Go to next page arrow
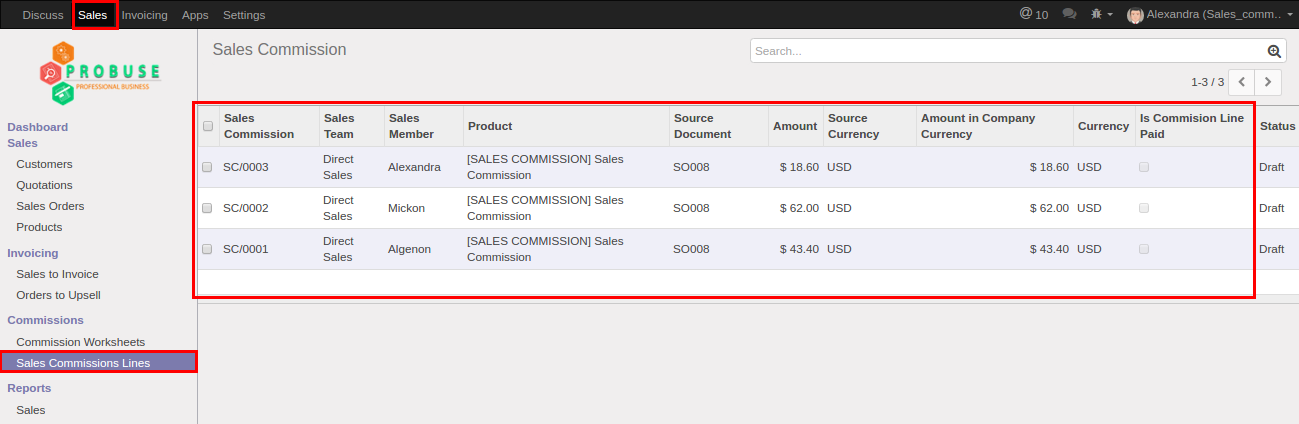This screenshot has height=424, width=1299. (x=1269, y=82)
